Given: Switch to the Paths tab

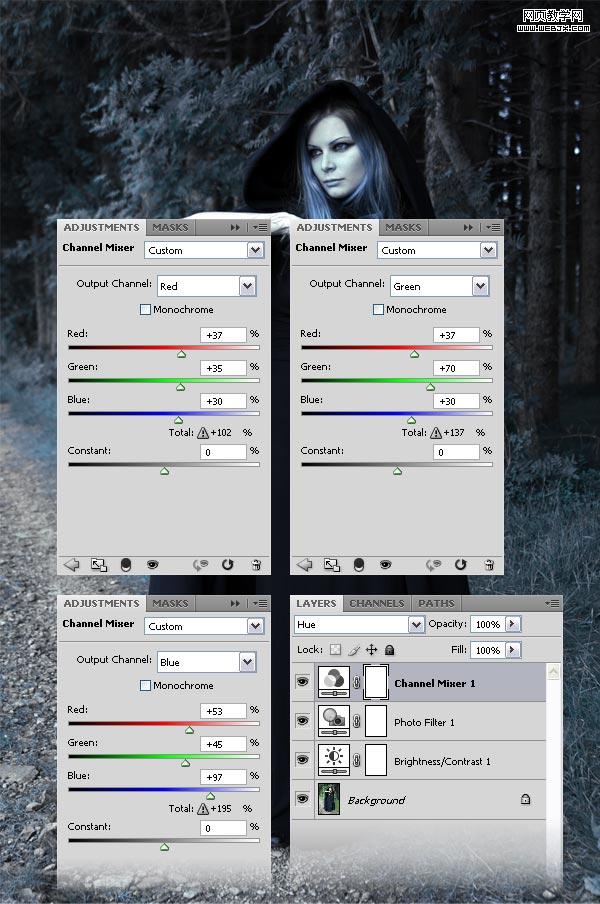Looking at the screenshot, I should point(436,603).
